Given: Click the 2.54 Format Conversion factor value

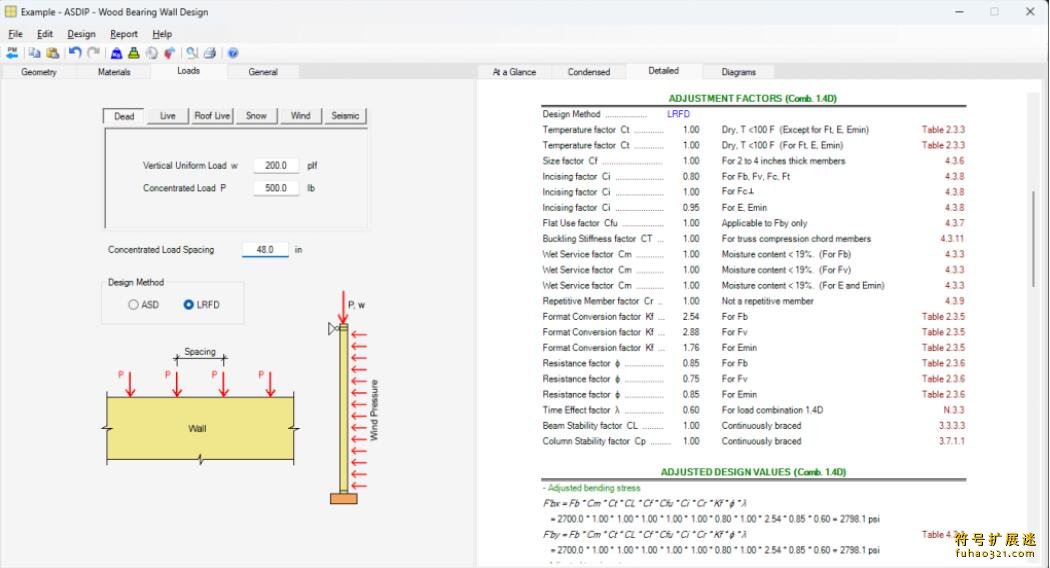Looking at the screenshot, I should (x=691, y=317).
